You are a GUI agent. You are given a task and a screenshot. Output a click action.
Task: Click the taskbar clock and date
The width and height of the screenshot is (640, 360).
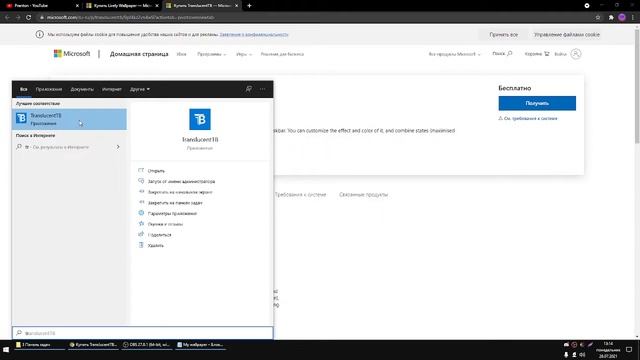(x=608, y=350)
